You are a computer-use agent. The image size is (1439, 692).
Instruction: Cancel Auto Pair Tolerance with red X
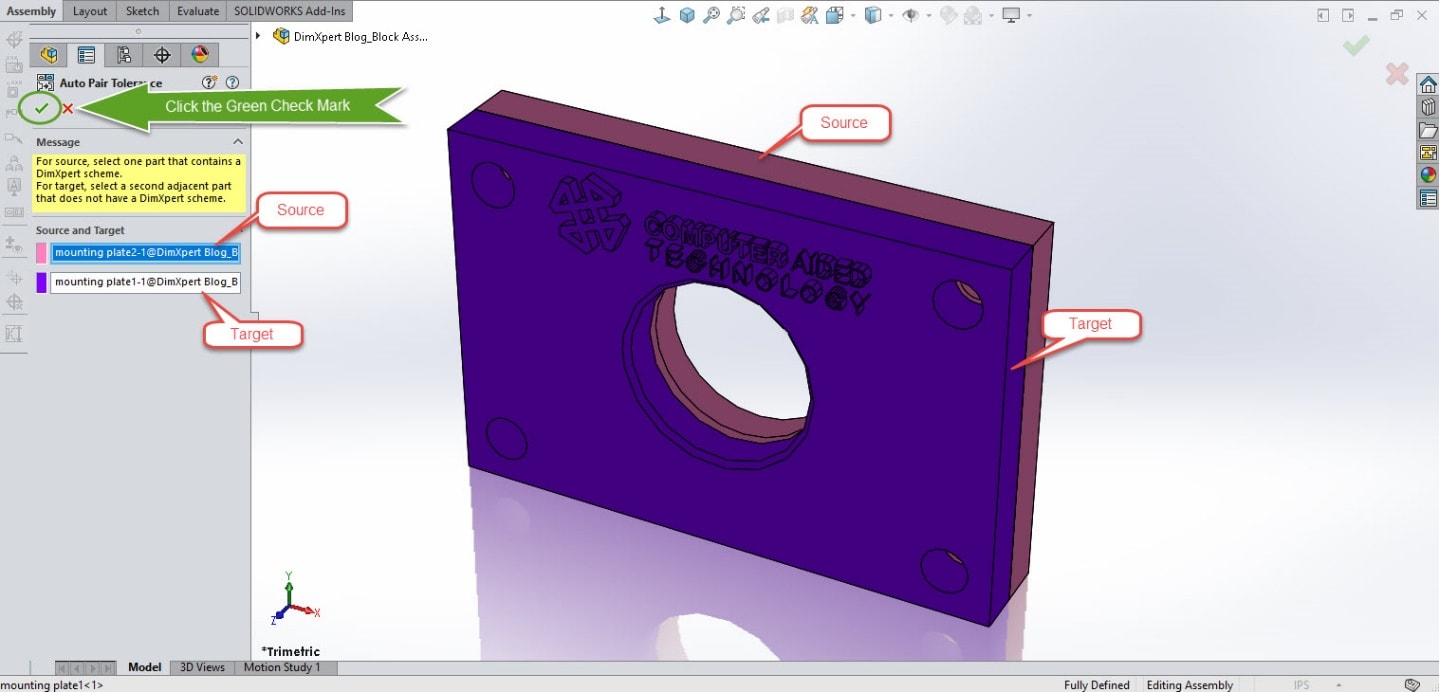[68, 108]
